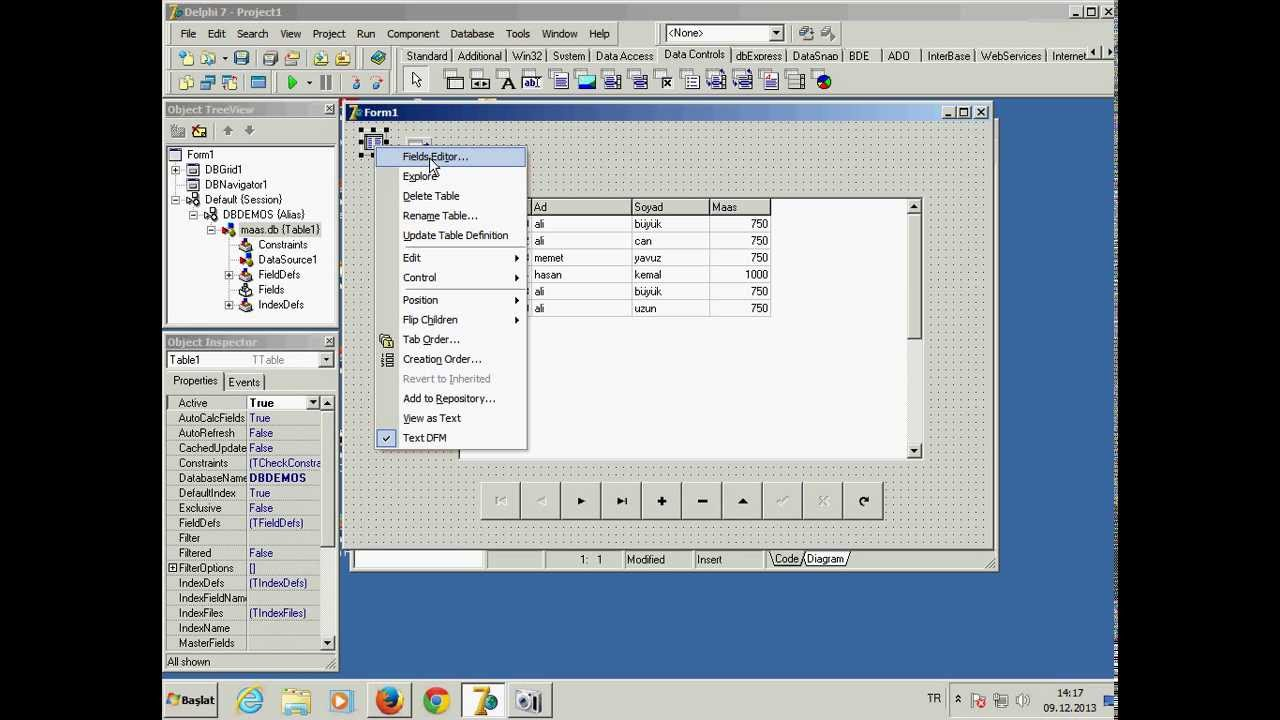
Task: Expand the FieldDefs tree node
Action: [229, 275]
